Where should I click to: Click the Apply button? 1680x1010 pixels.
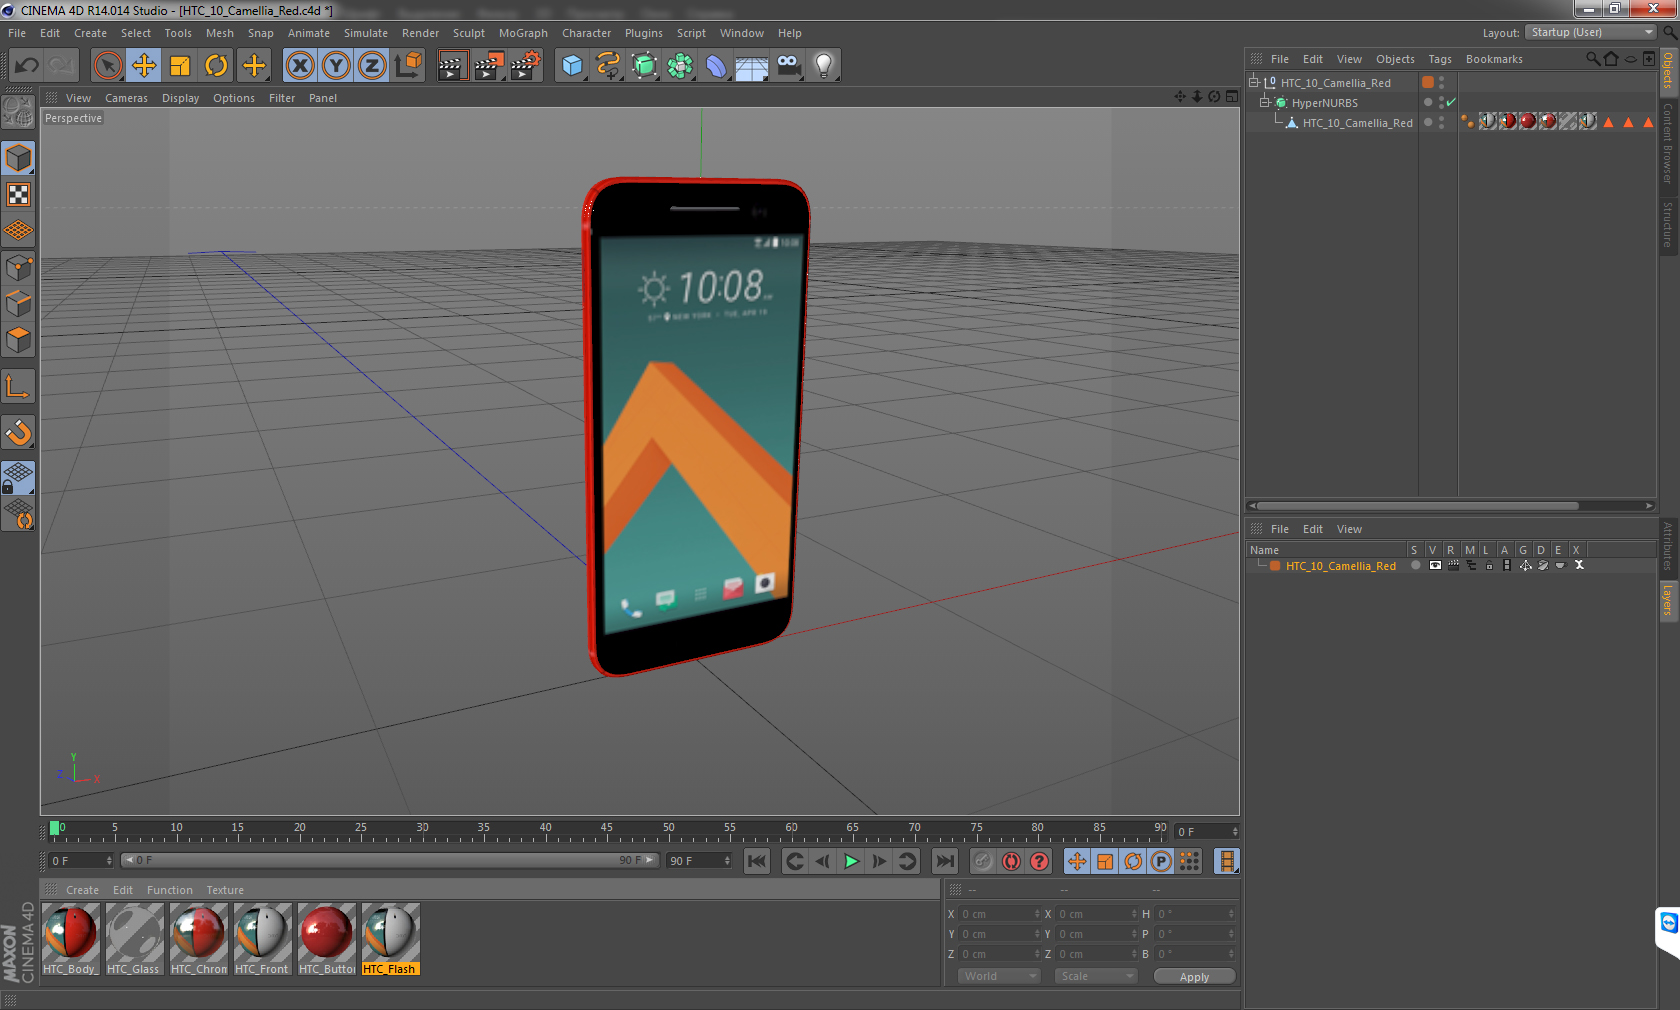point(1194,977)
